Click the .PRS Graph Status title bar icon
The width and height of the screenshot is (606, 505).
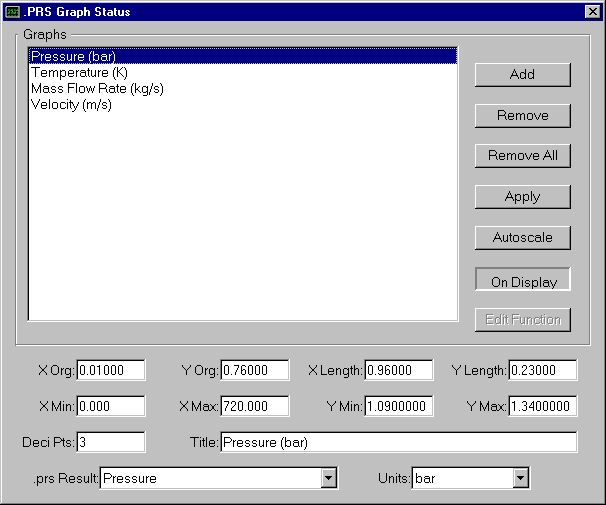coord(12,12)
